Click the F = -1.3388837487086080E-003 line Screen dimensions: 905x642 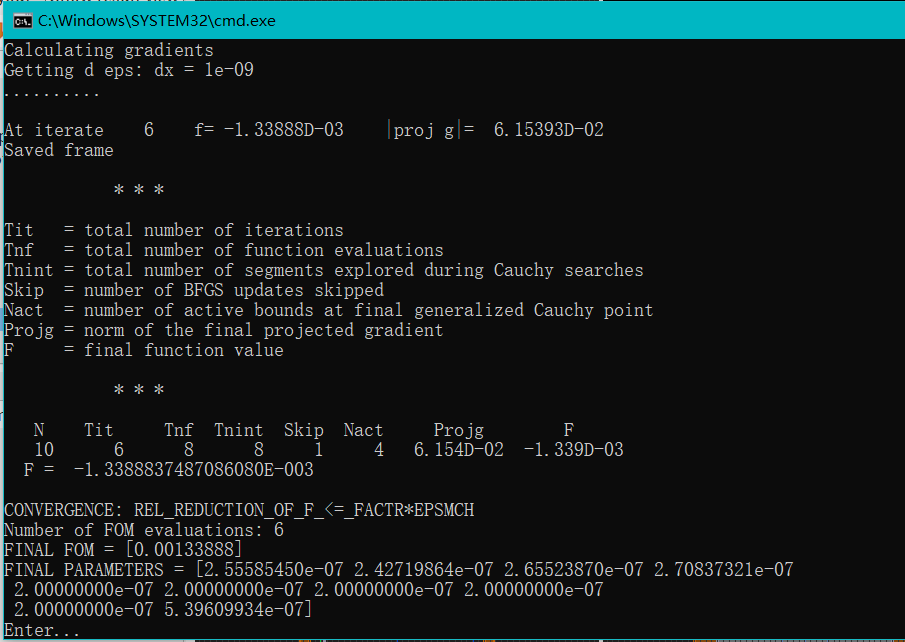point(169,470)
